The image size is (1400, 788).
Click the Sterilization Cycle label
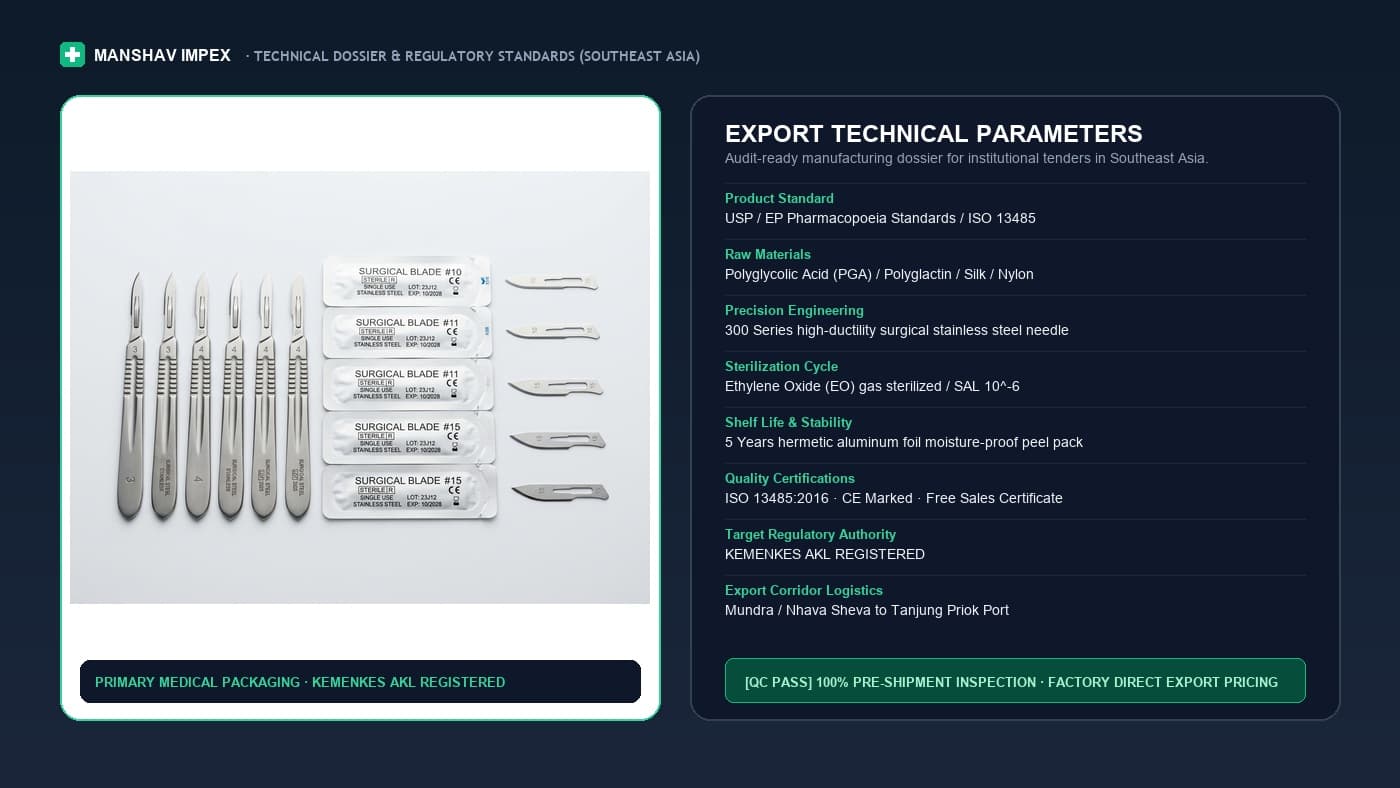(781, 366)
